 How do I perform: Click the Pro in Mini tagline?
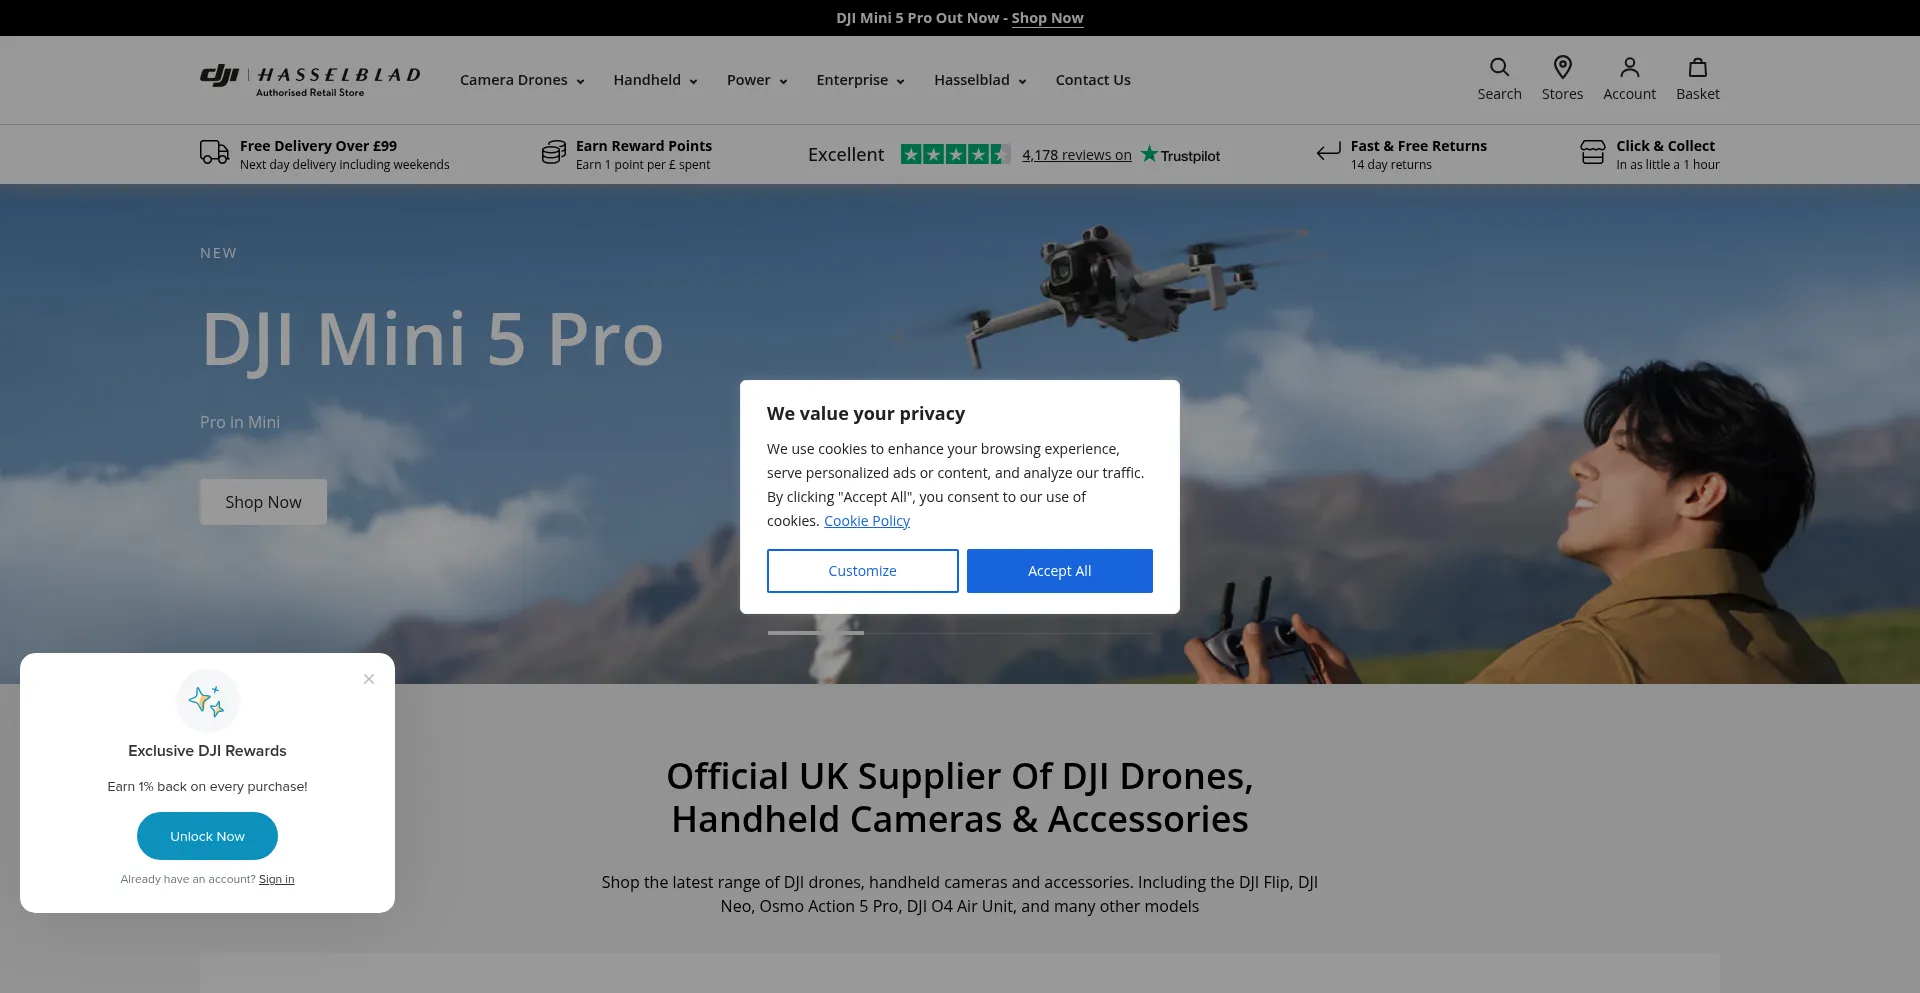[x=240, y=423]
